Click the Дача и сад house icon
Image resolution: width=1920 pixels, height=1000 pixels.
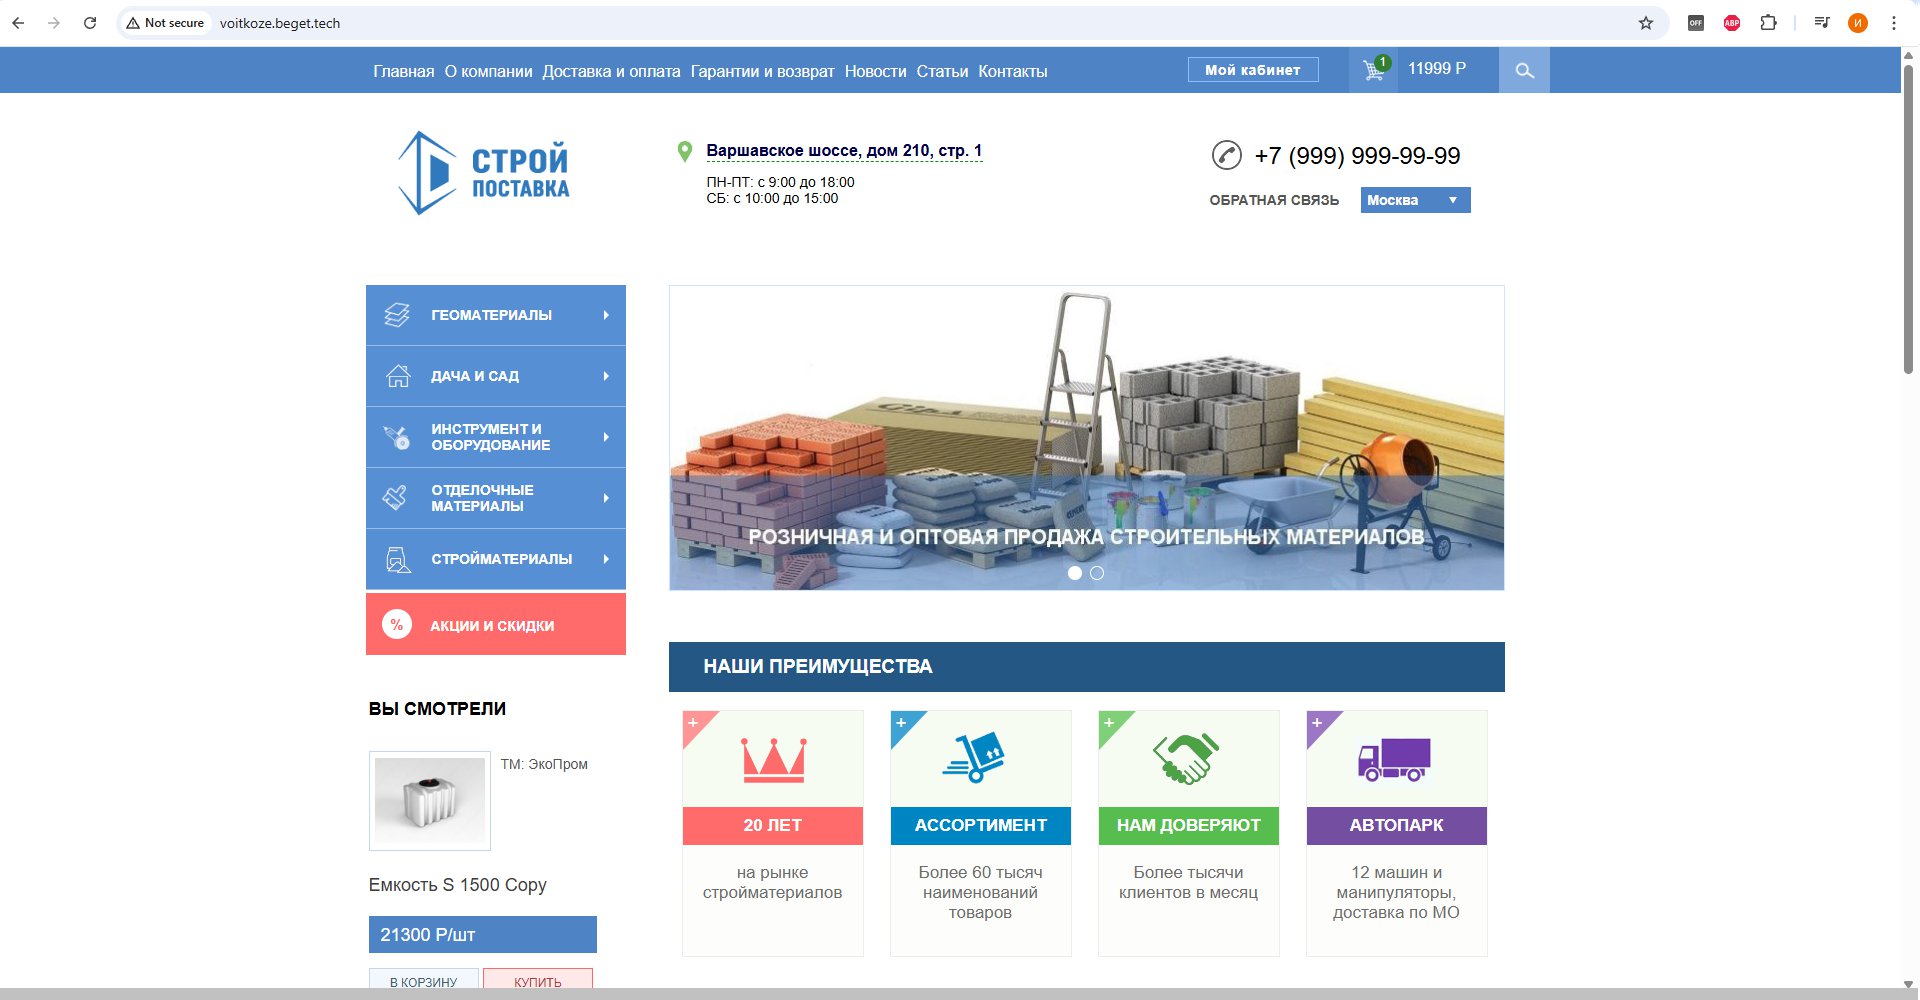click(398, 376)
